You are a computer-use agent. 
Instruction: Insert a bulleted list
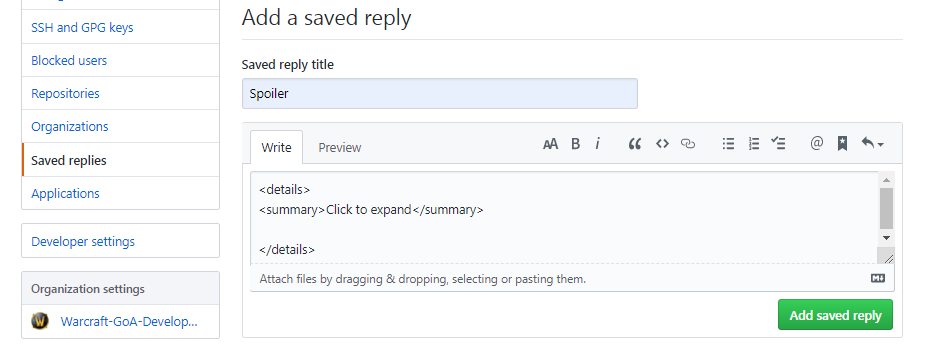[x=729, y=144]
